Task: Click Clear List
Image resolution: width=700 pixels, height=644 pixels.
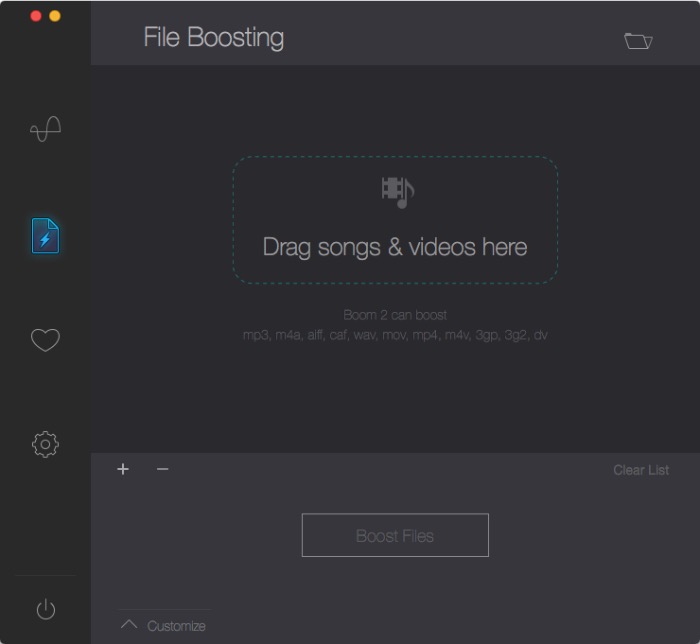Action: pyautogui.click(x=641, y=470)
